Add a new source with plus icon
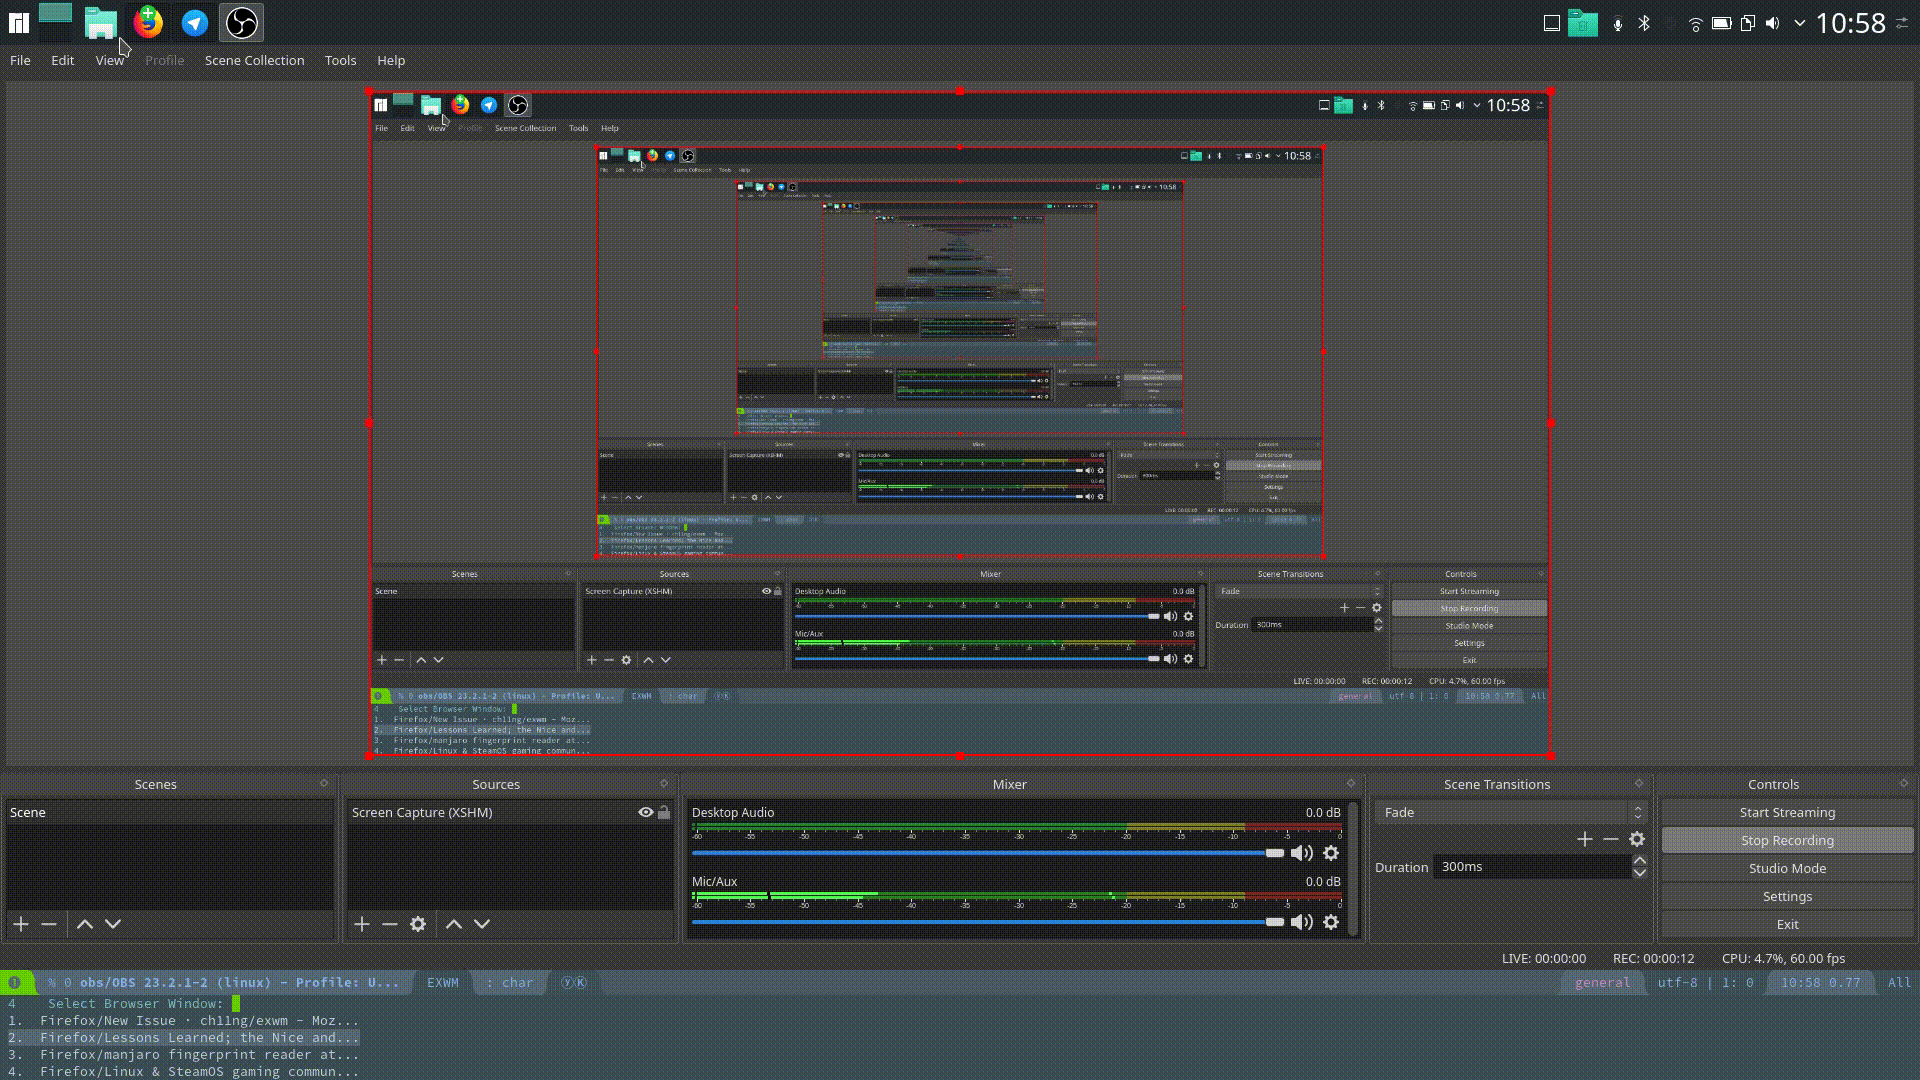Viewport: 1920px width, 1080px height. tap(362, 924)
